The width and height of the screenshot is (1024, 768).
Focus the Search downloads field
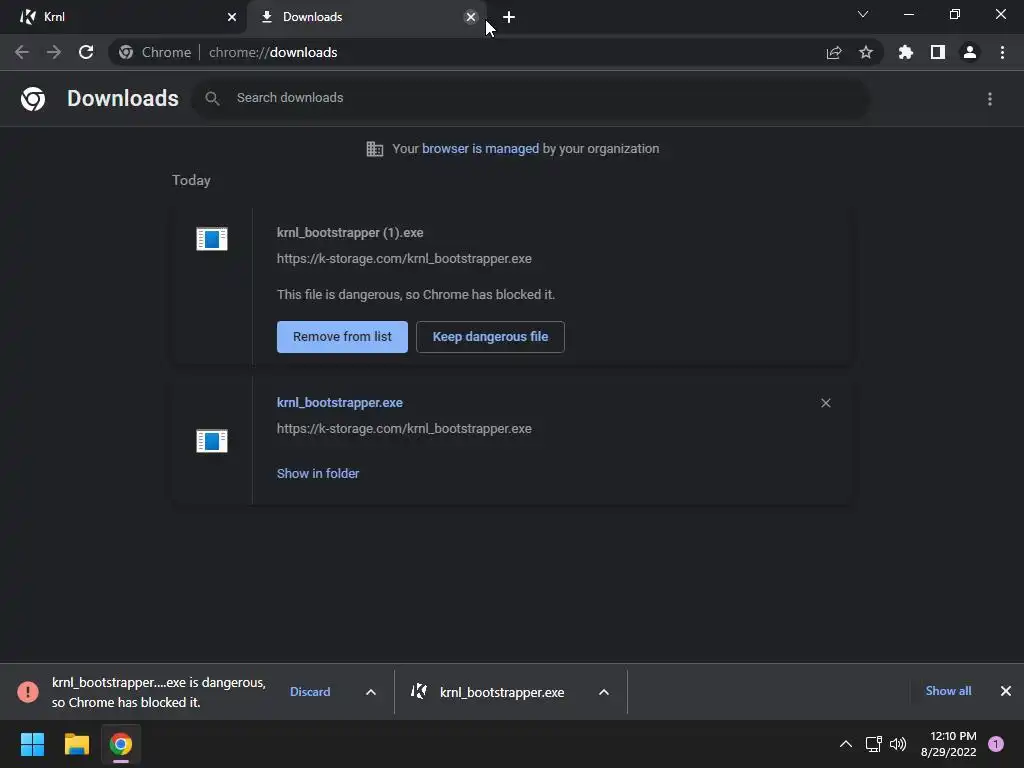tap(530, 98)
